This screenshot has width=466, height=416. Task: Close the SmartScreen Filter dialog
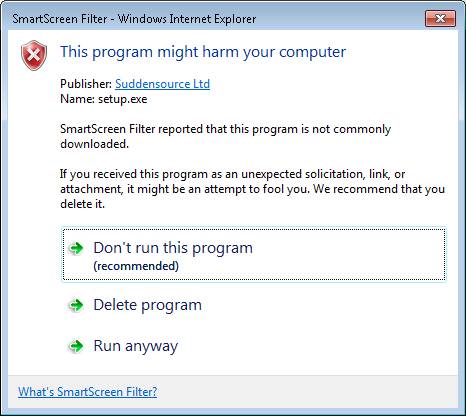click(x=440, y=19)
